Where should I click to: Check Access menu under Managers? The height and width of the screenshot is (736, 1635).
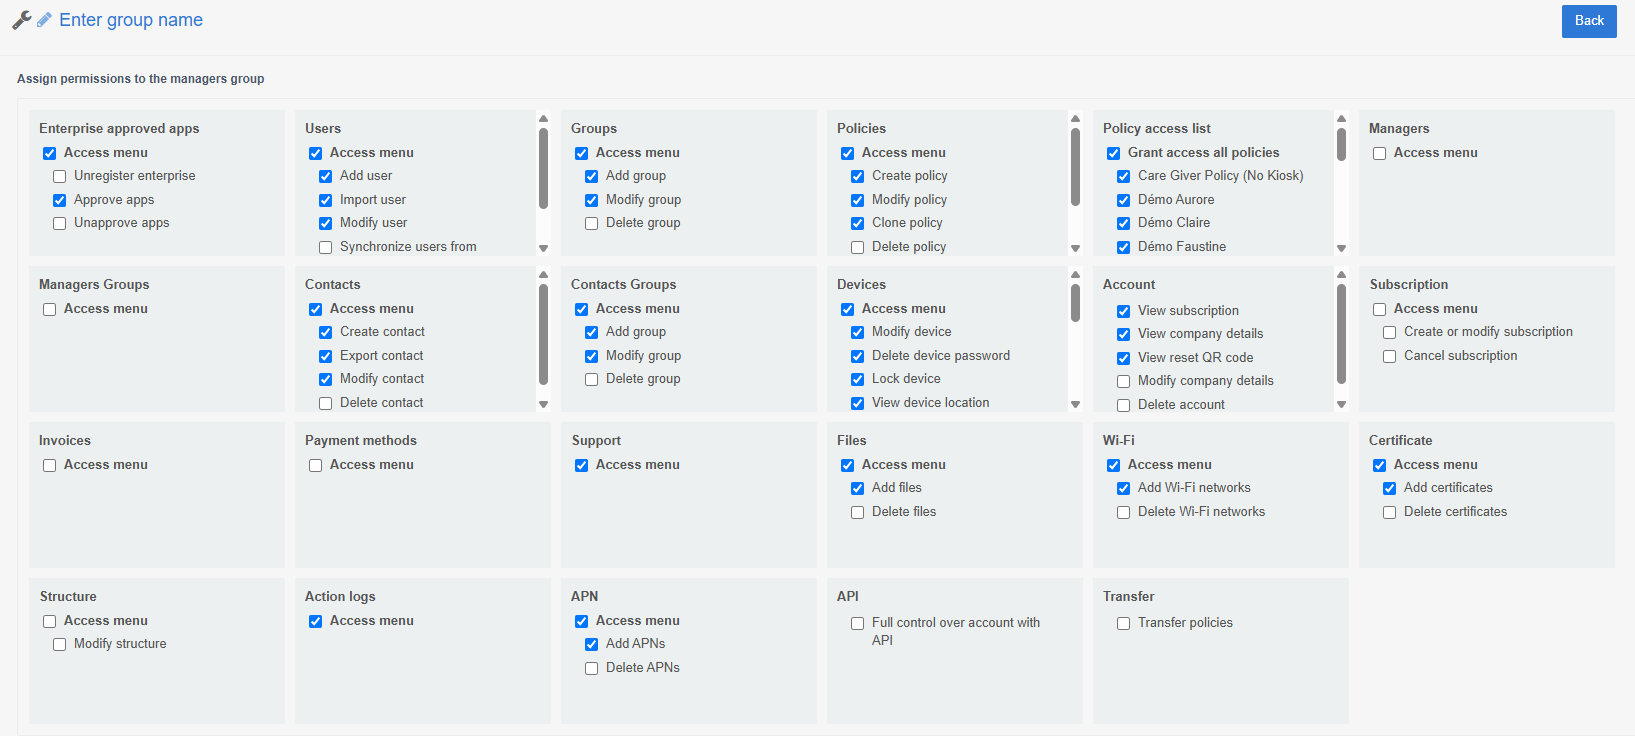coord(1379,154)
